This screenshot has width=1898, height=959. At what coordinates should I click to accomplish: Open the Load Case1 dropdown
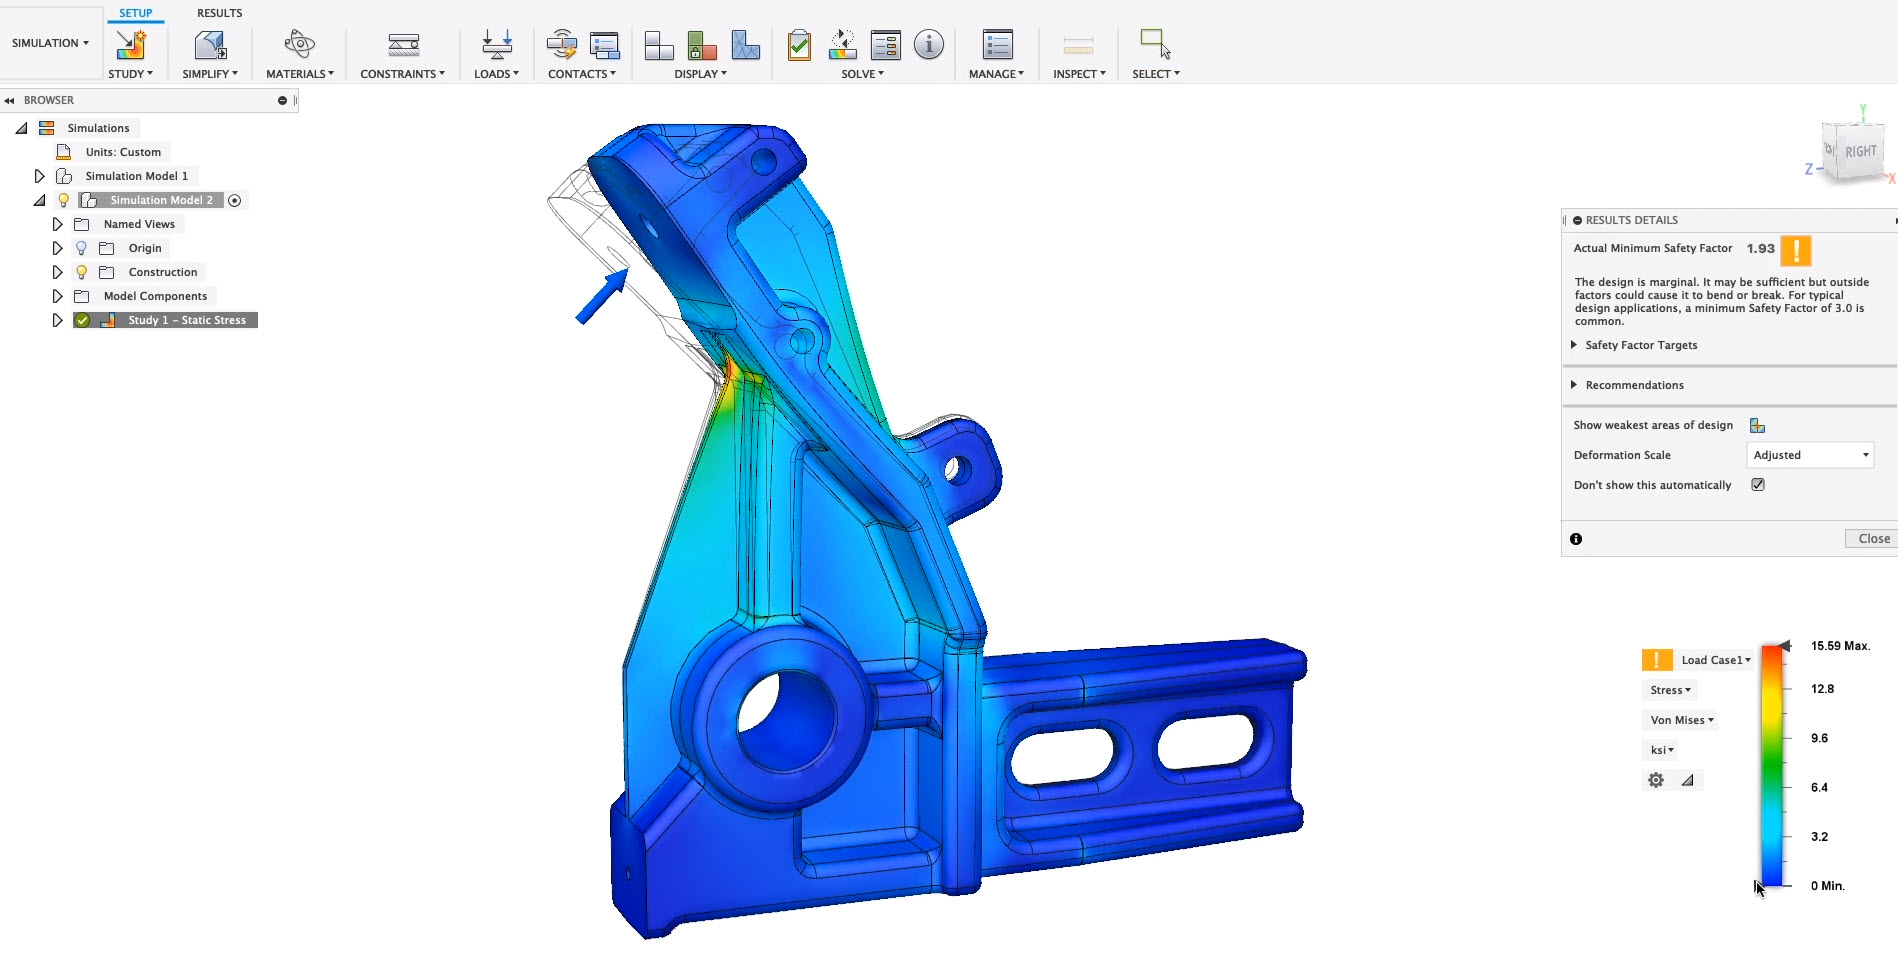[x=1716, y=660]
